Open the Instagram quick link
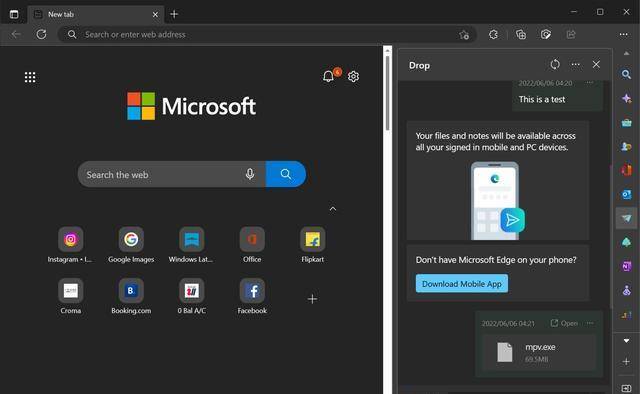Viewport: 640px width, 394px height. (70, 245)
